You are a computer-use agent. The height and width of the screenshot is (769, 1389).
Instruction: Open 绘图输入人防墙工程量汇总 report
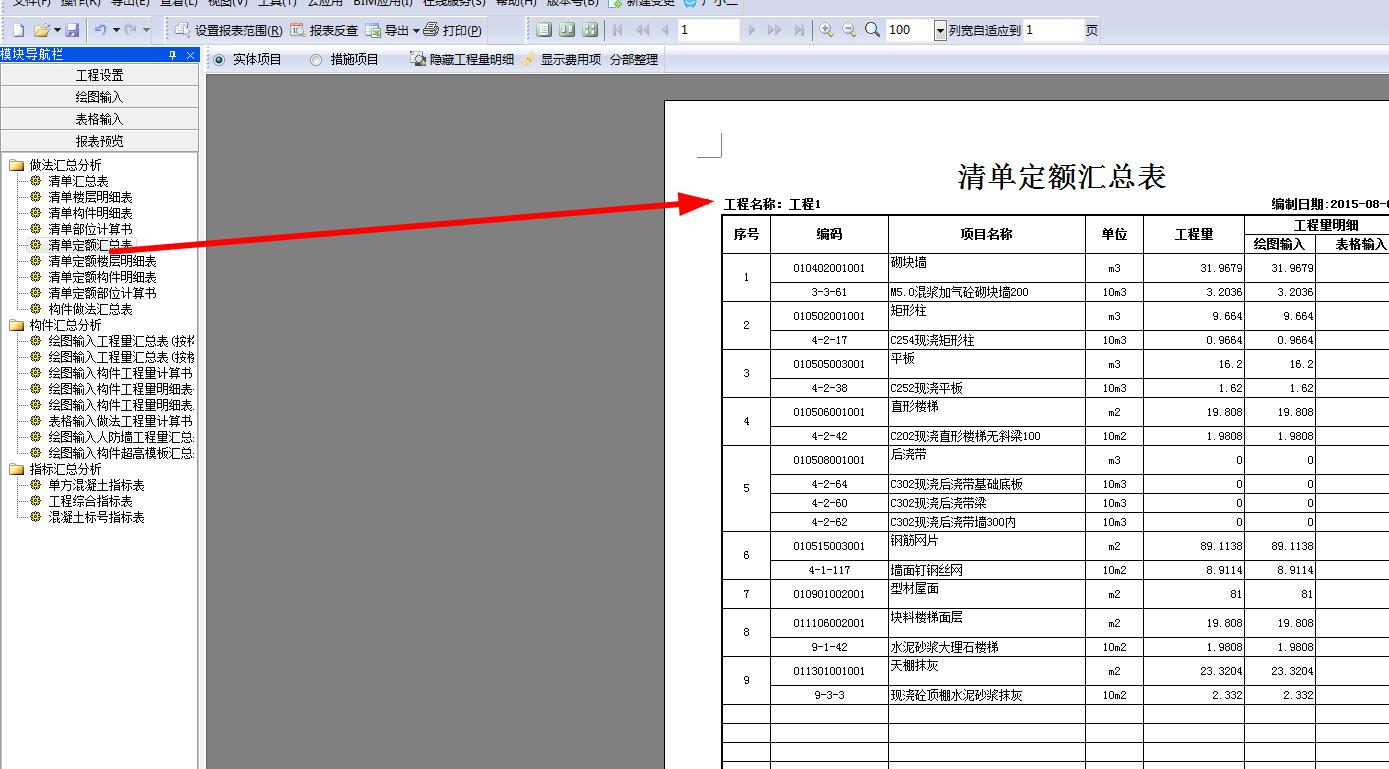(x=121, y=437)
